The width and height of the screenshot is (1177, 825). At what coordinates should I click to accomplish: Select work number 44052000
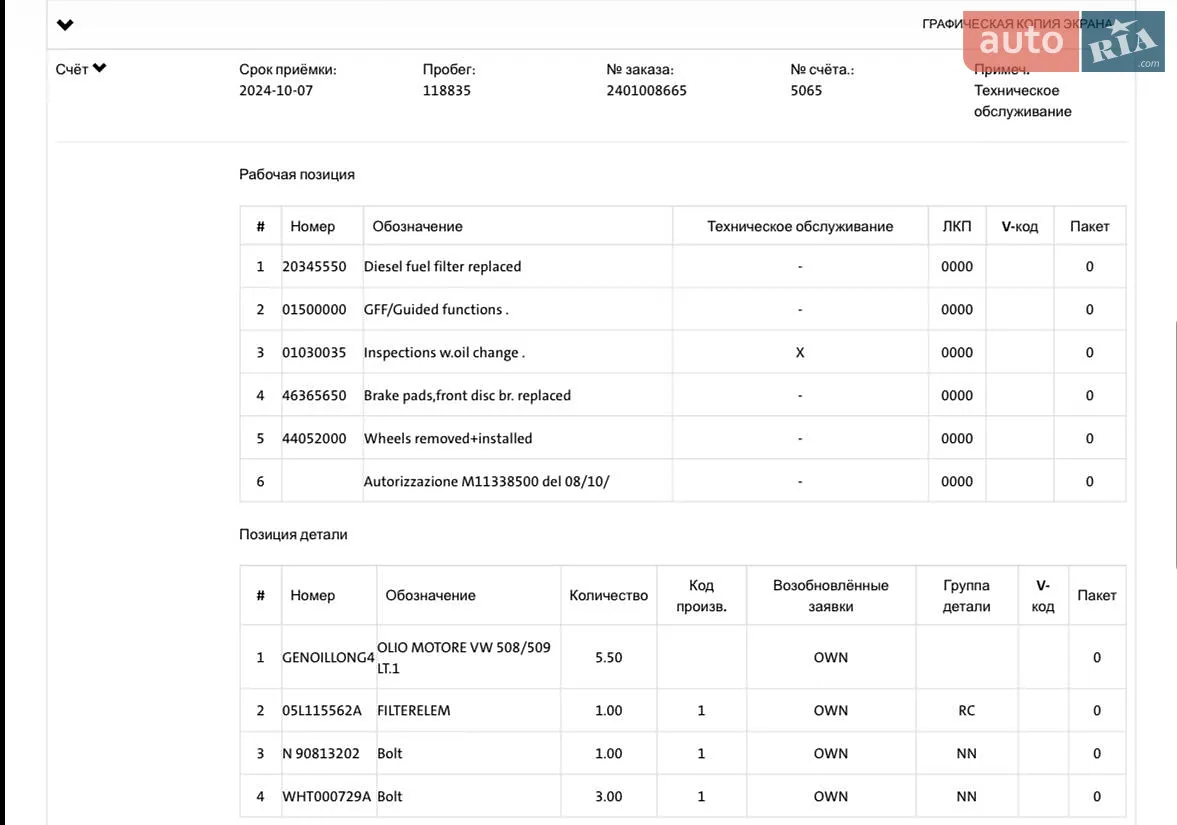click(x=315, y=438)
